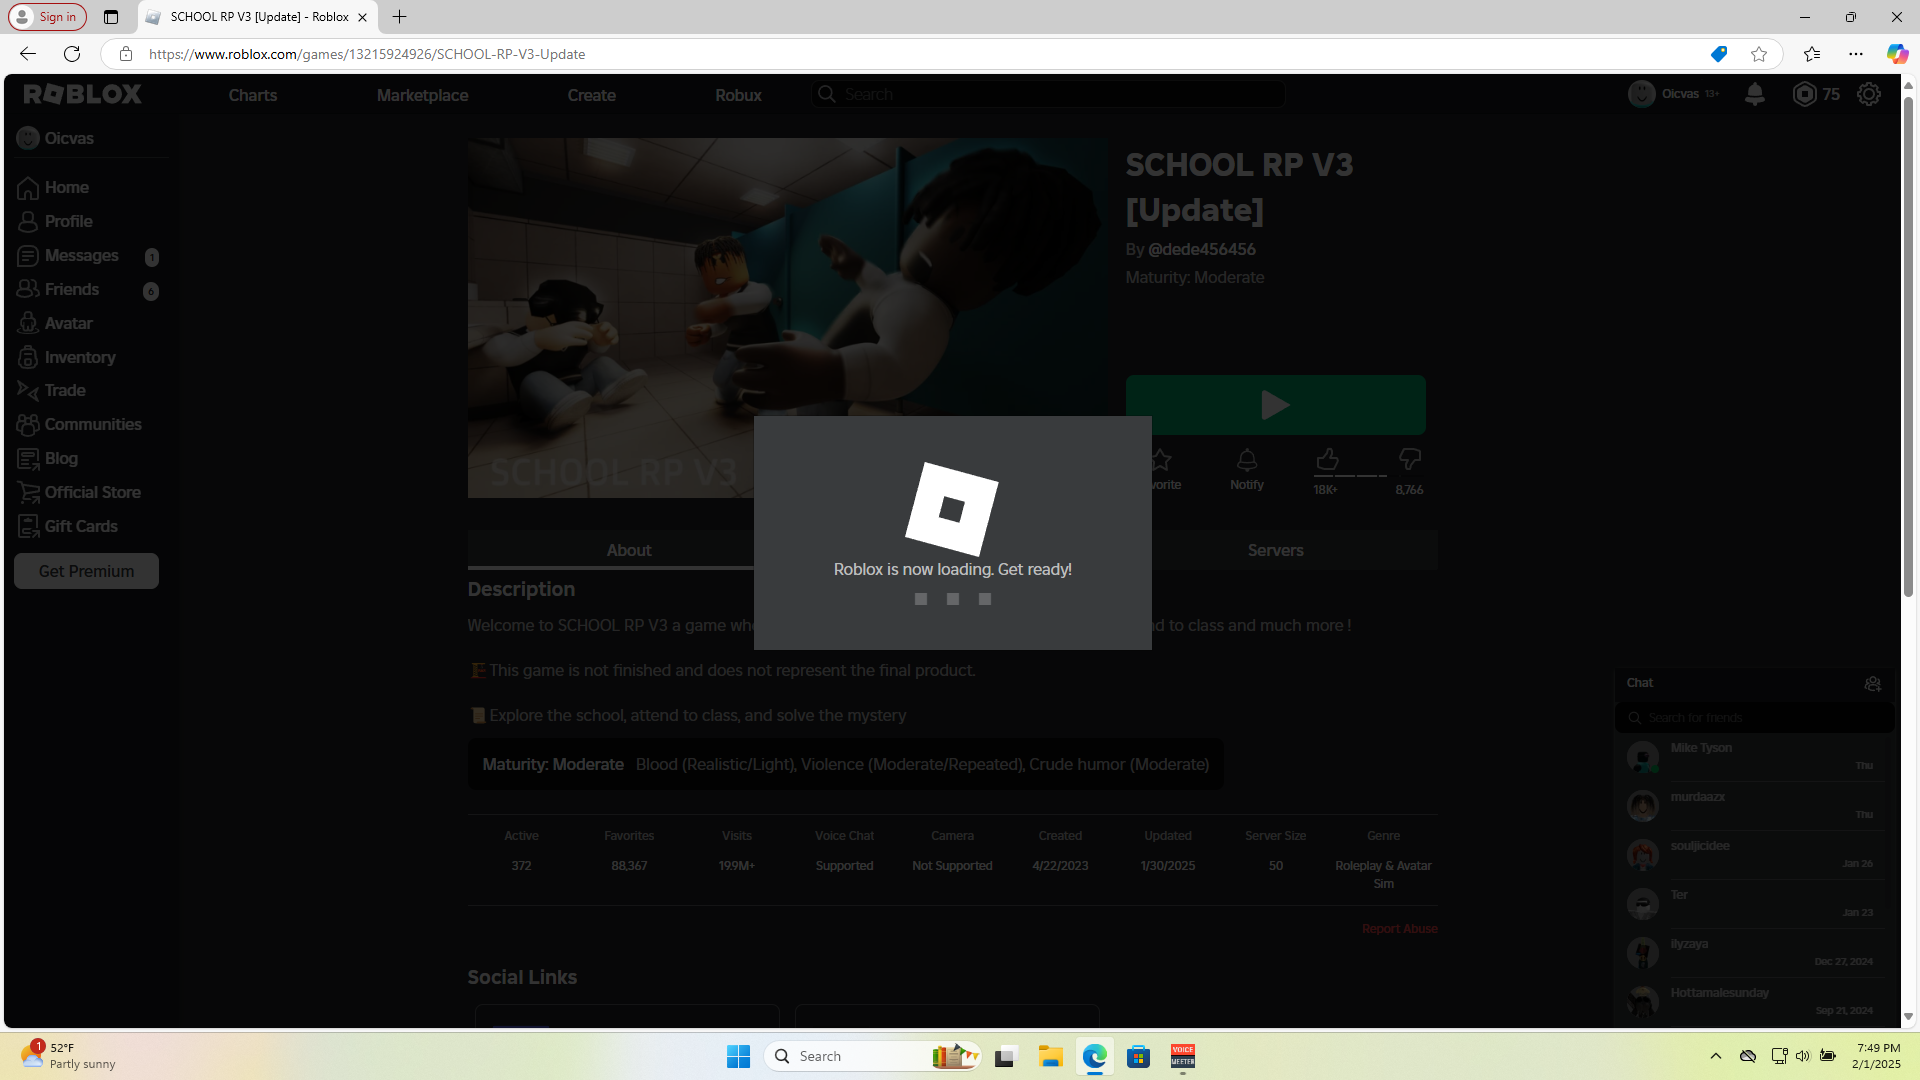Click the Get Premium button

coord(86,571)
